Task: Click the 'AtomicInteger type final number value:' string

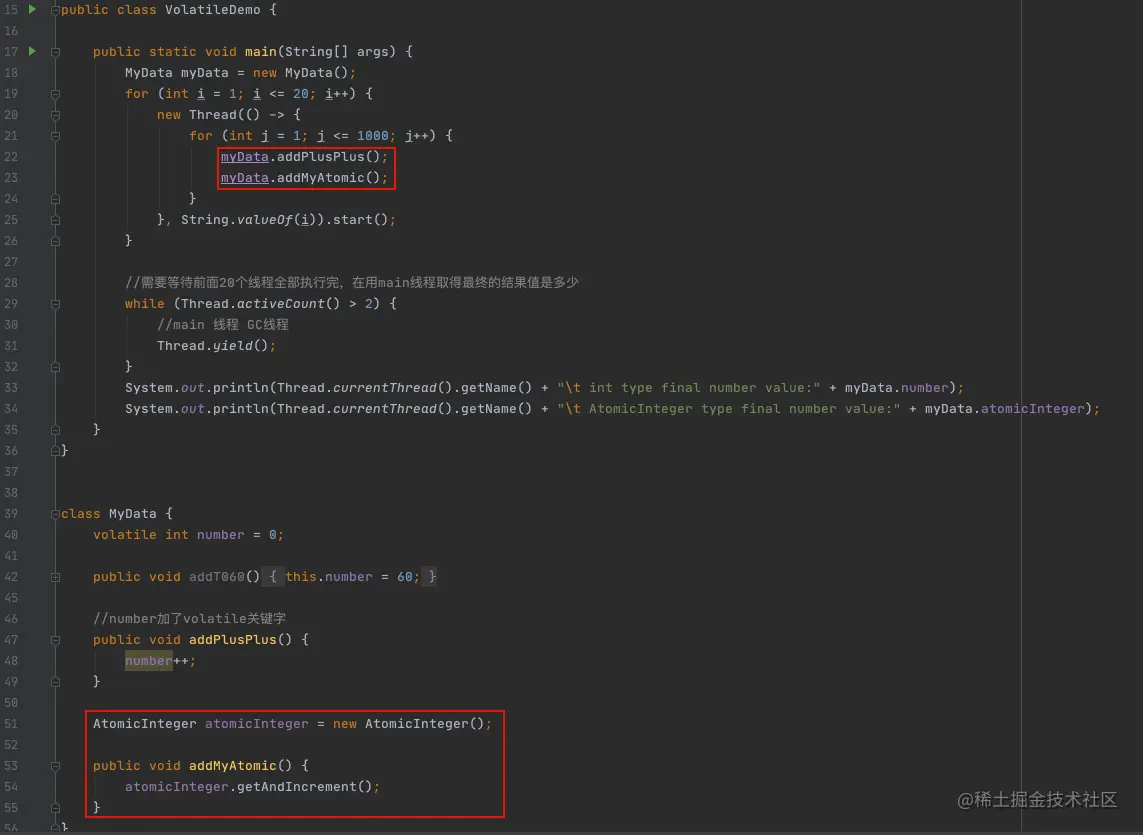Action: 729,409
